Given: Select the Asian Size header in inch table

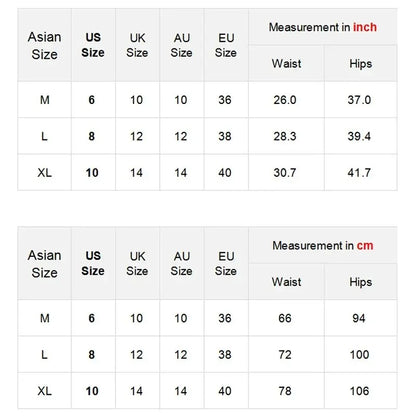Looking at the screenshot, I should [44, 45].
